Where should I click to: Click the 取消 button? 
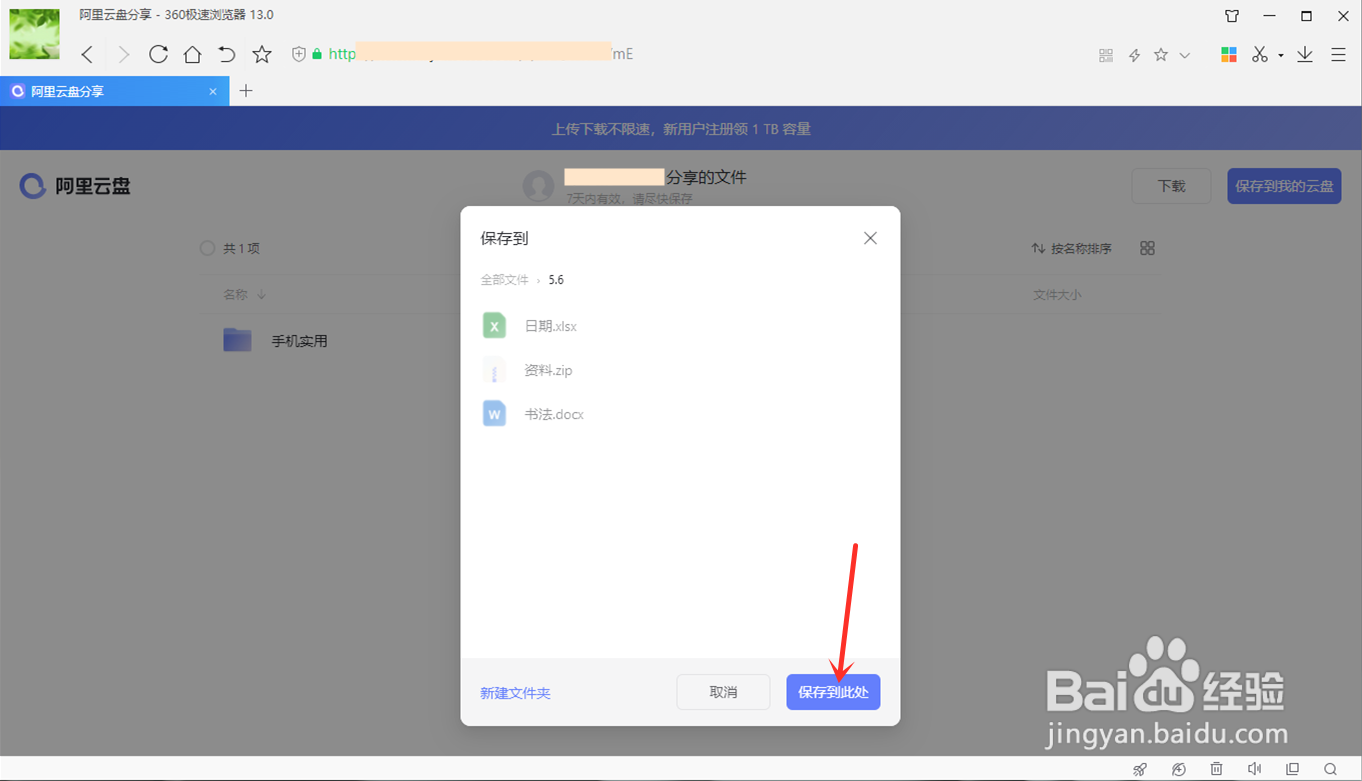coord(723,692)
